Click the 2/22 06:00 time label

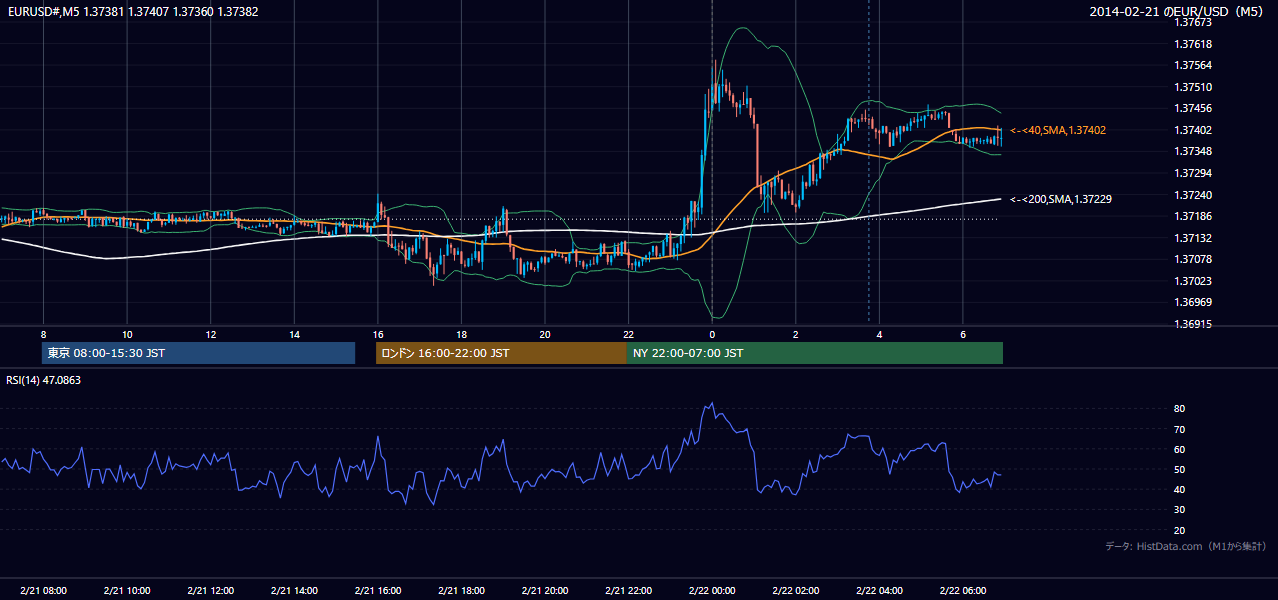coord(962,590)
